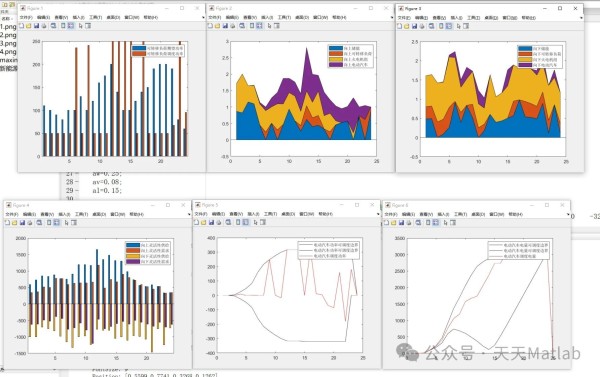This screenshot has width=600, height=377.
Task: Open dock arrow at Figure 6 menu bar end
Action: pyautogui.click(x=567, y=214)
